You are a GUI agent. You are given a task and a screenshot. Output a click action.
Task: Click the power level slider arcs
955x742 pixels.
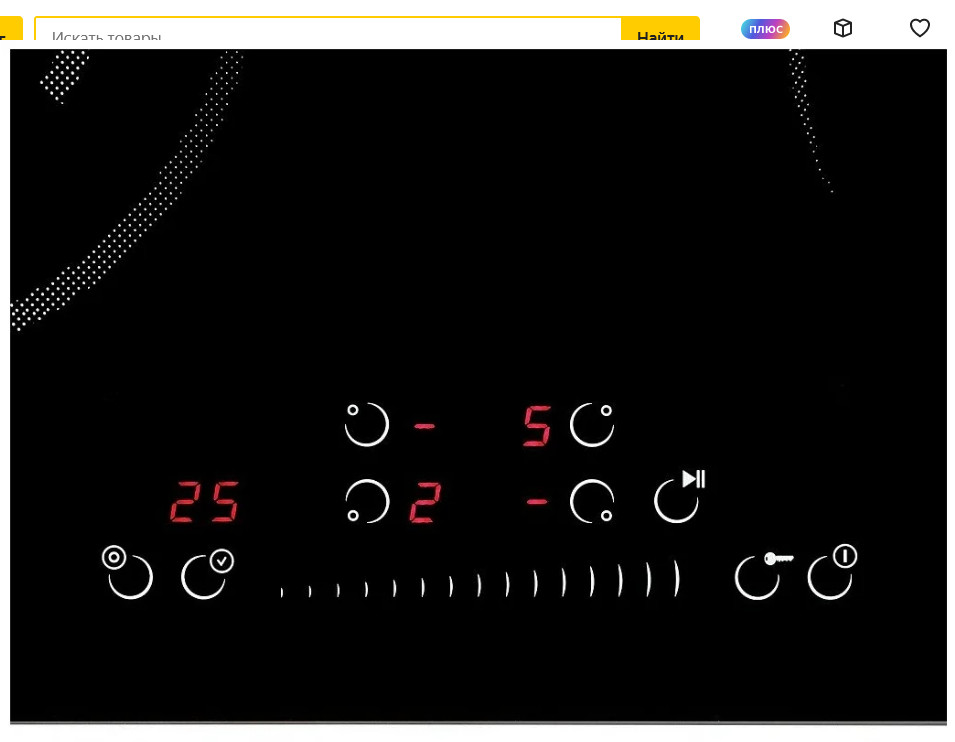click(480, 582)
